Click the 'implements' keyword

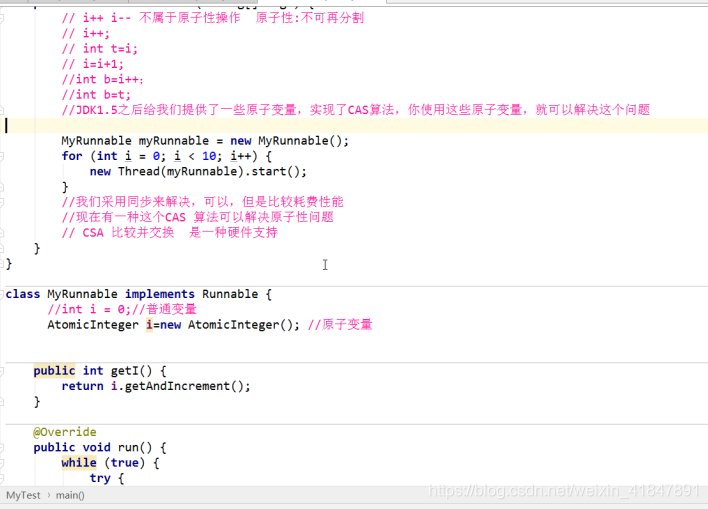pos(160,294)
